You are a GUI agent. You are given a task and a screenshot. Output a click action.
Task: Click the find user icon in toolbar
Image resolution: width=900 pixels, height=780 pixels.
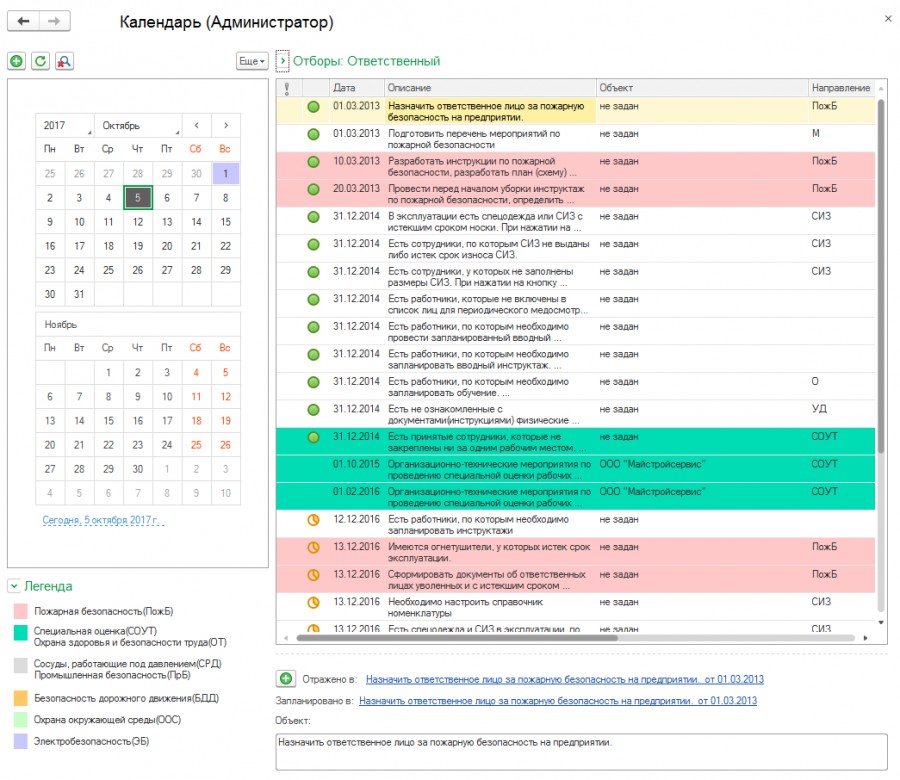tap(64, 61)
